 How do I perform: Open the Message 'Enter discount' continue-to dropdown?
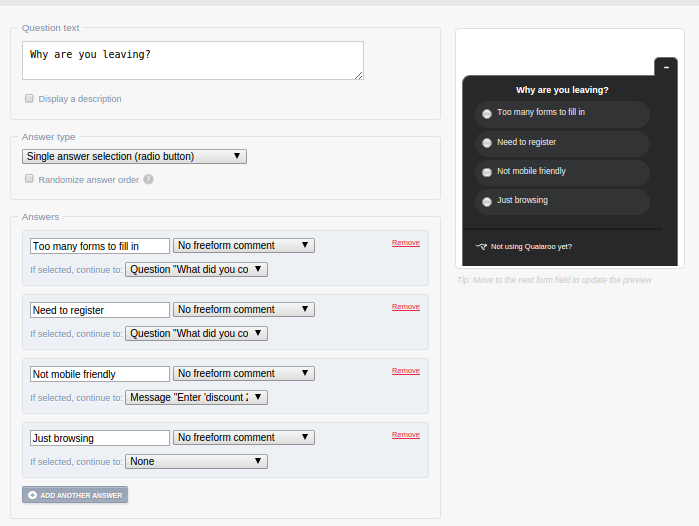pyautogui.click(x=196, y=398)
